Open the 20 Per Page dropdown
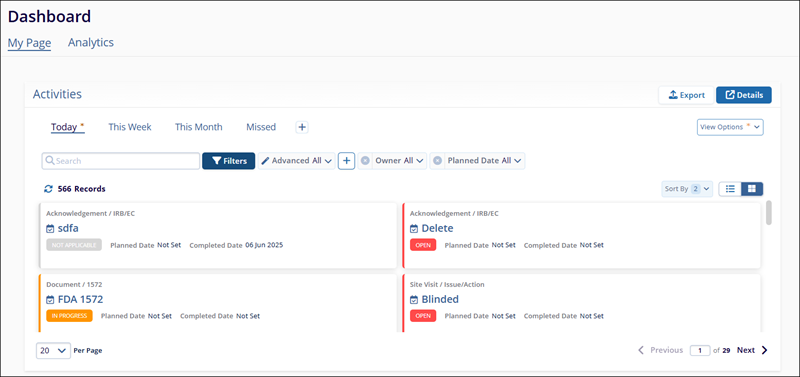This screenshot has height=377, width=800. (x=54, y=350)
